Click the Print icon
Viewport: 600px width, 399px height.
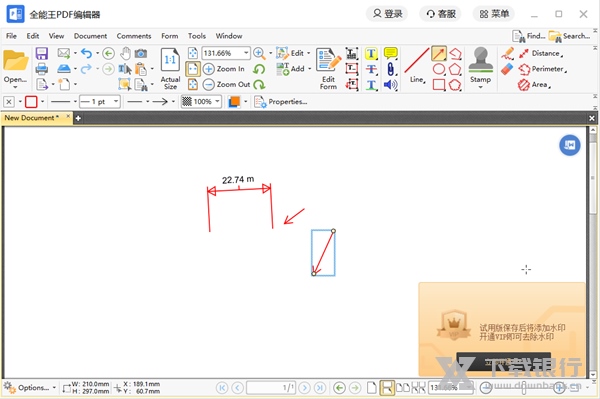(x=42, y=69)
